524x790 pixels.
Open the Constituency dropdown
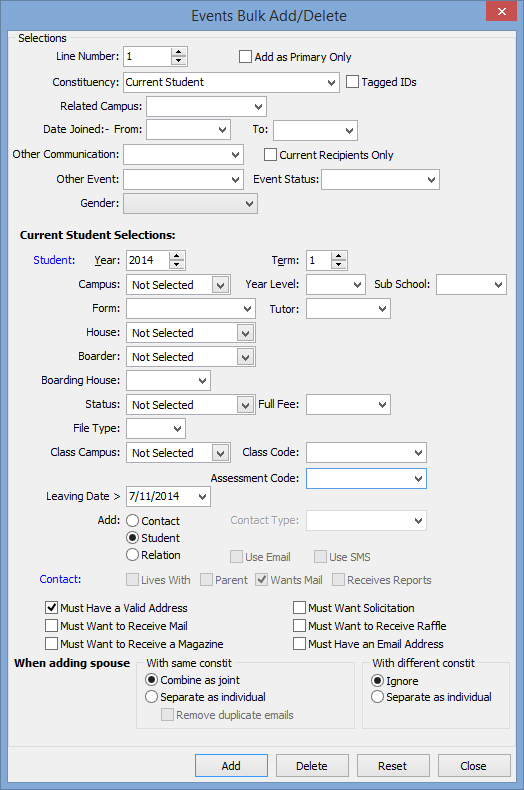(x=331, y=82)
